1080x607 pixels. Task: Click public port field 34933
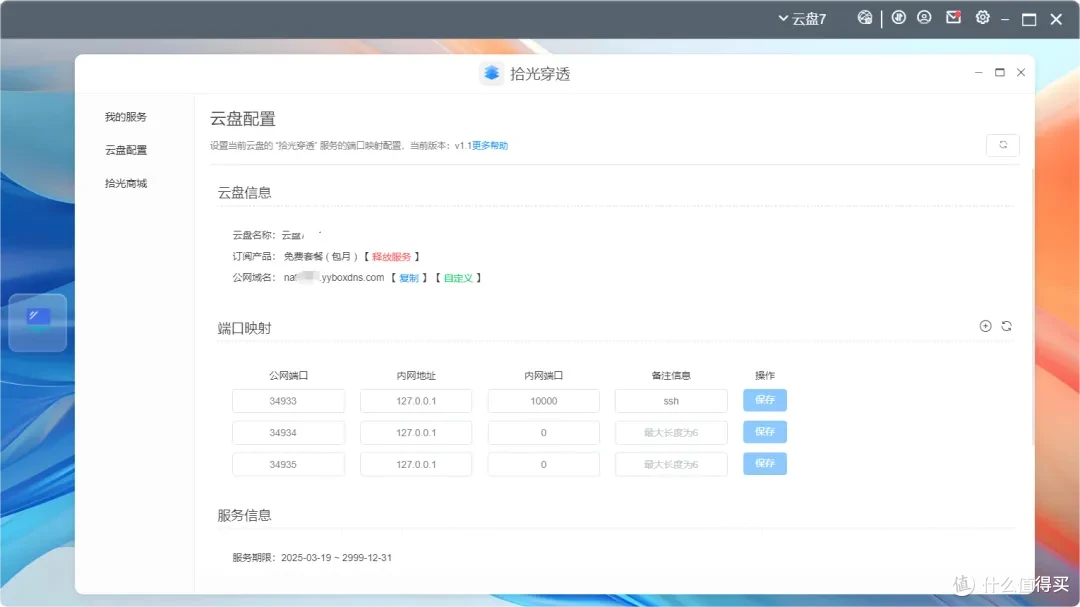coord(289,401)
